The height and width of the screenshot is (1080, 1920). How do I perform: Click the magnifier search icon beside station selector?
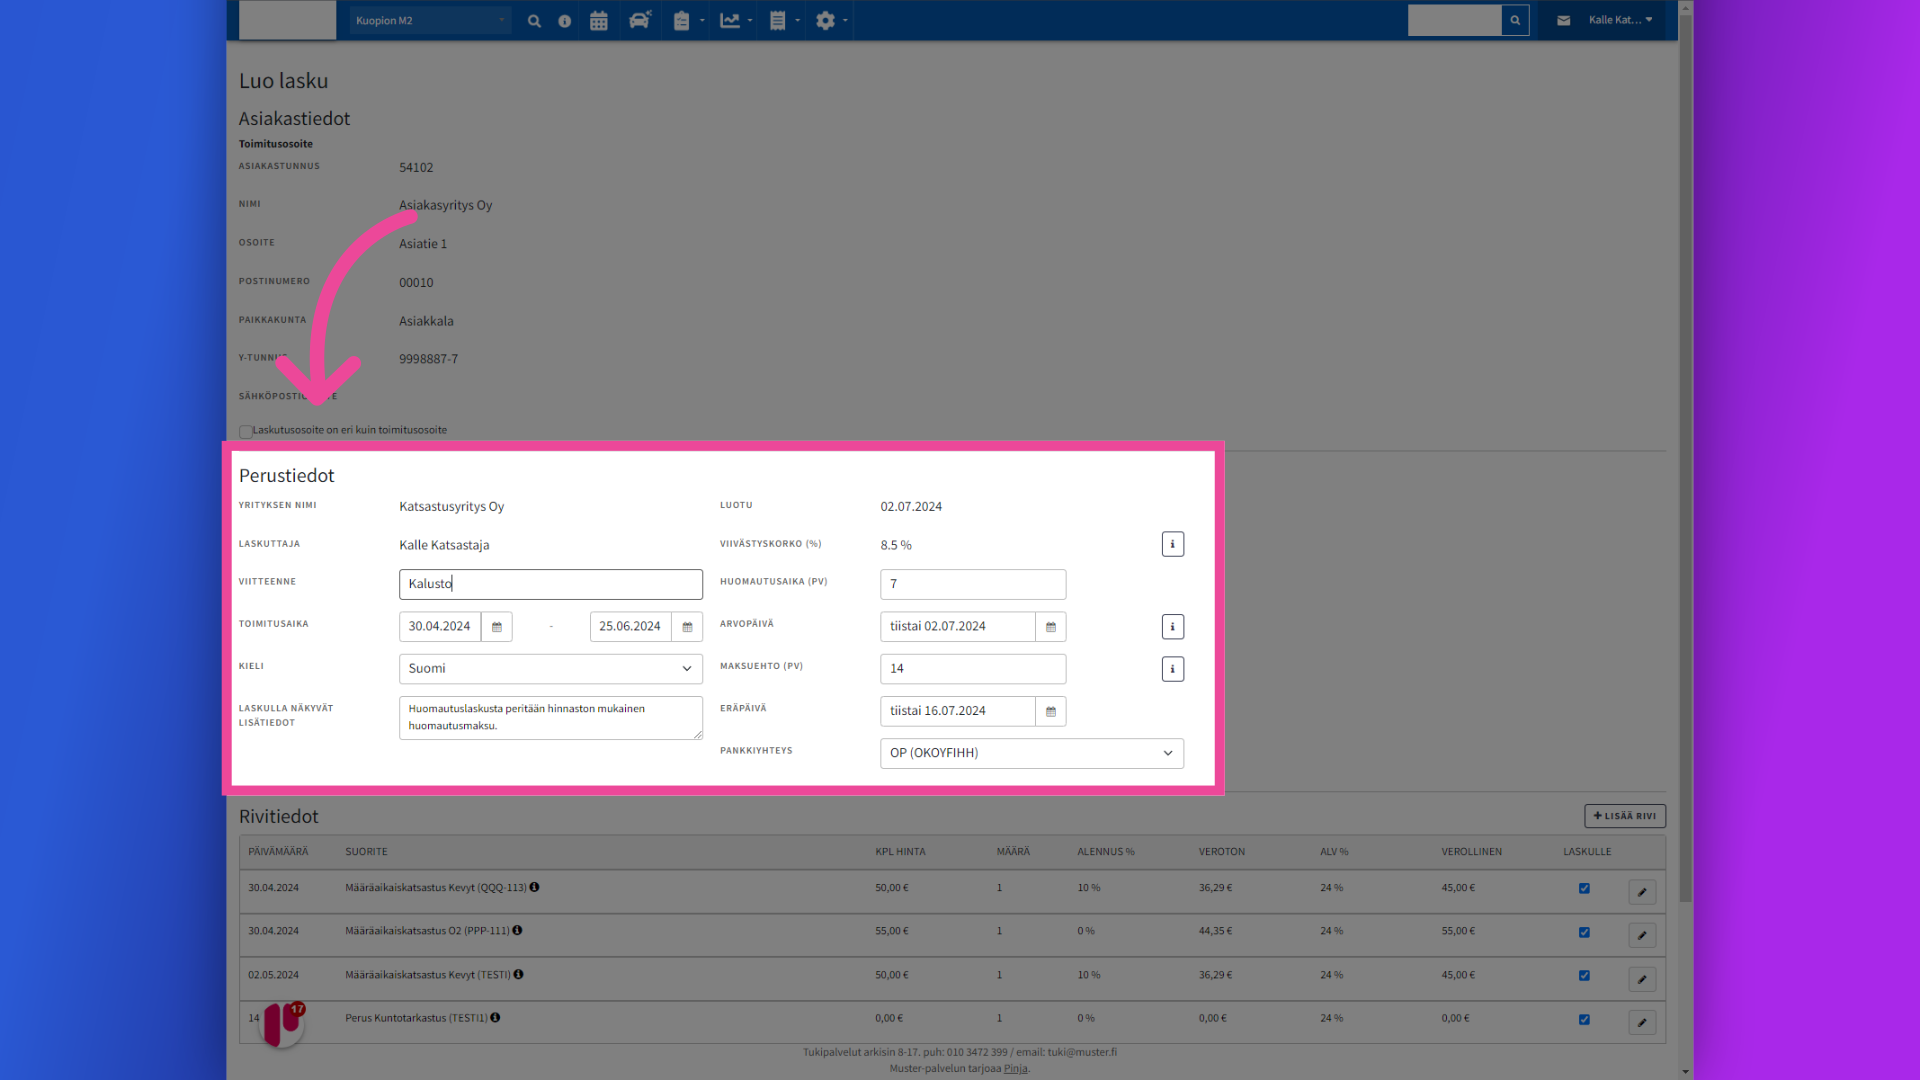click(534, 21)
